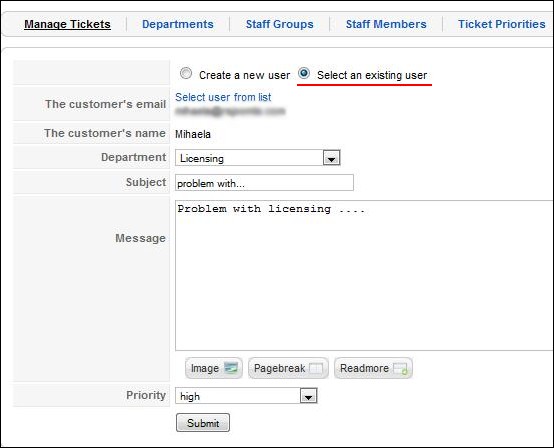Click the Readmore button icon
This screenshot has width=554, height=448.
coord(400,369)
